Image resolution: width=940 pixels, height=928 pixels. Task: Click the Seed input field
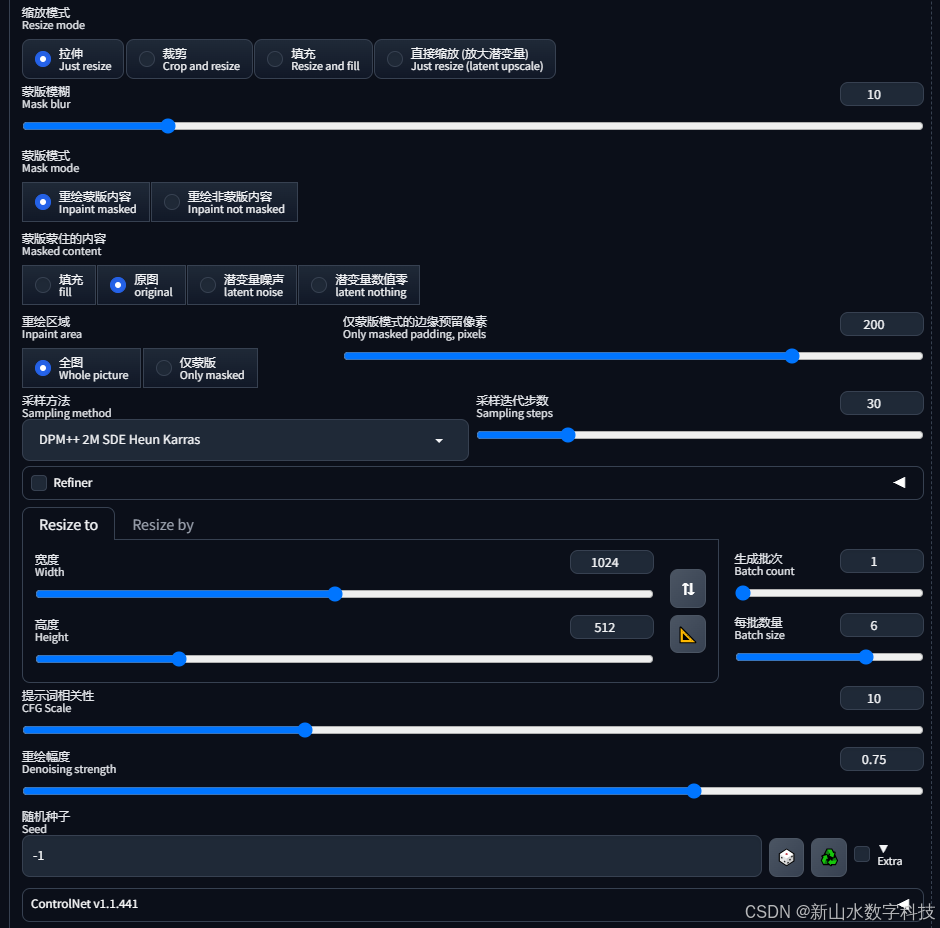click(x=392, y=856)
